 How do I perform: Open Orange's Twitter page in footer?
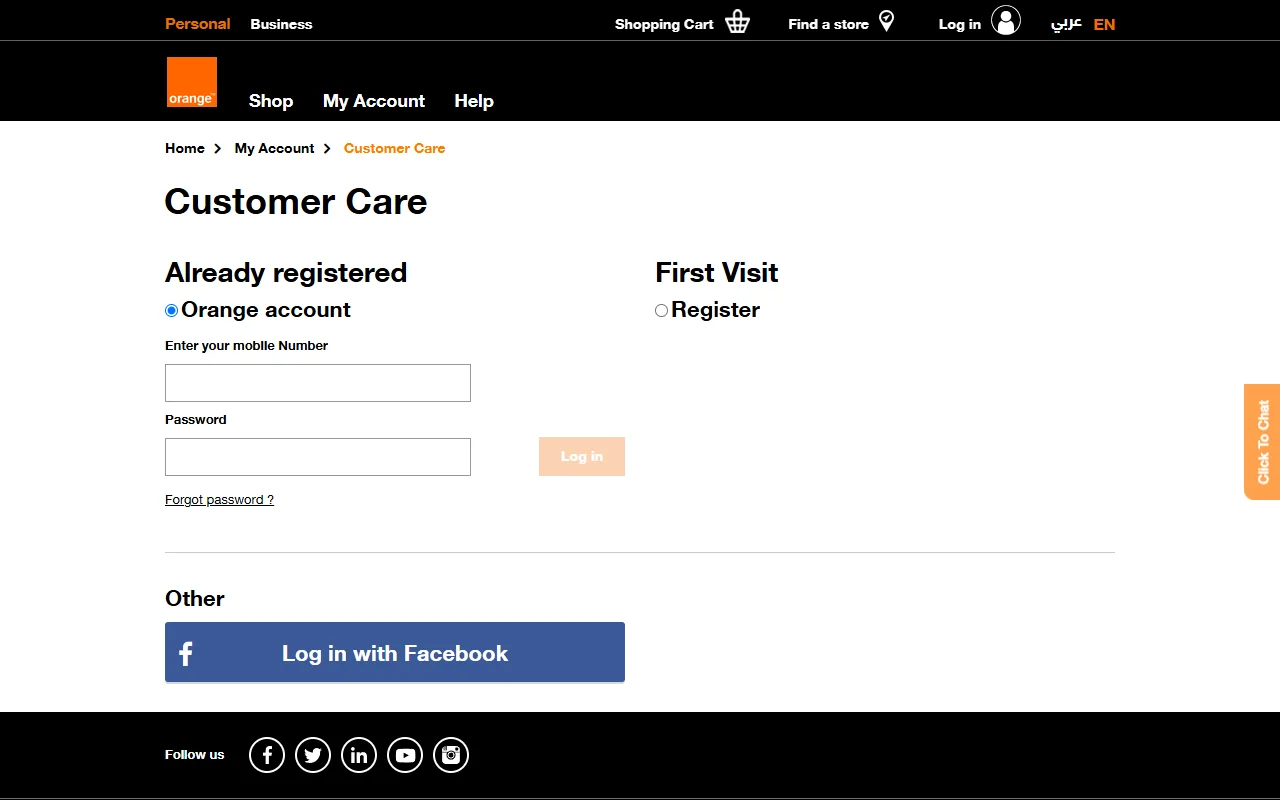[x=313, y=755]
